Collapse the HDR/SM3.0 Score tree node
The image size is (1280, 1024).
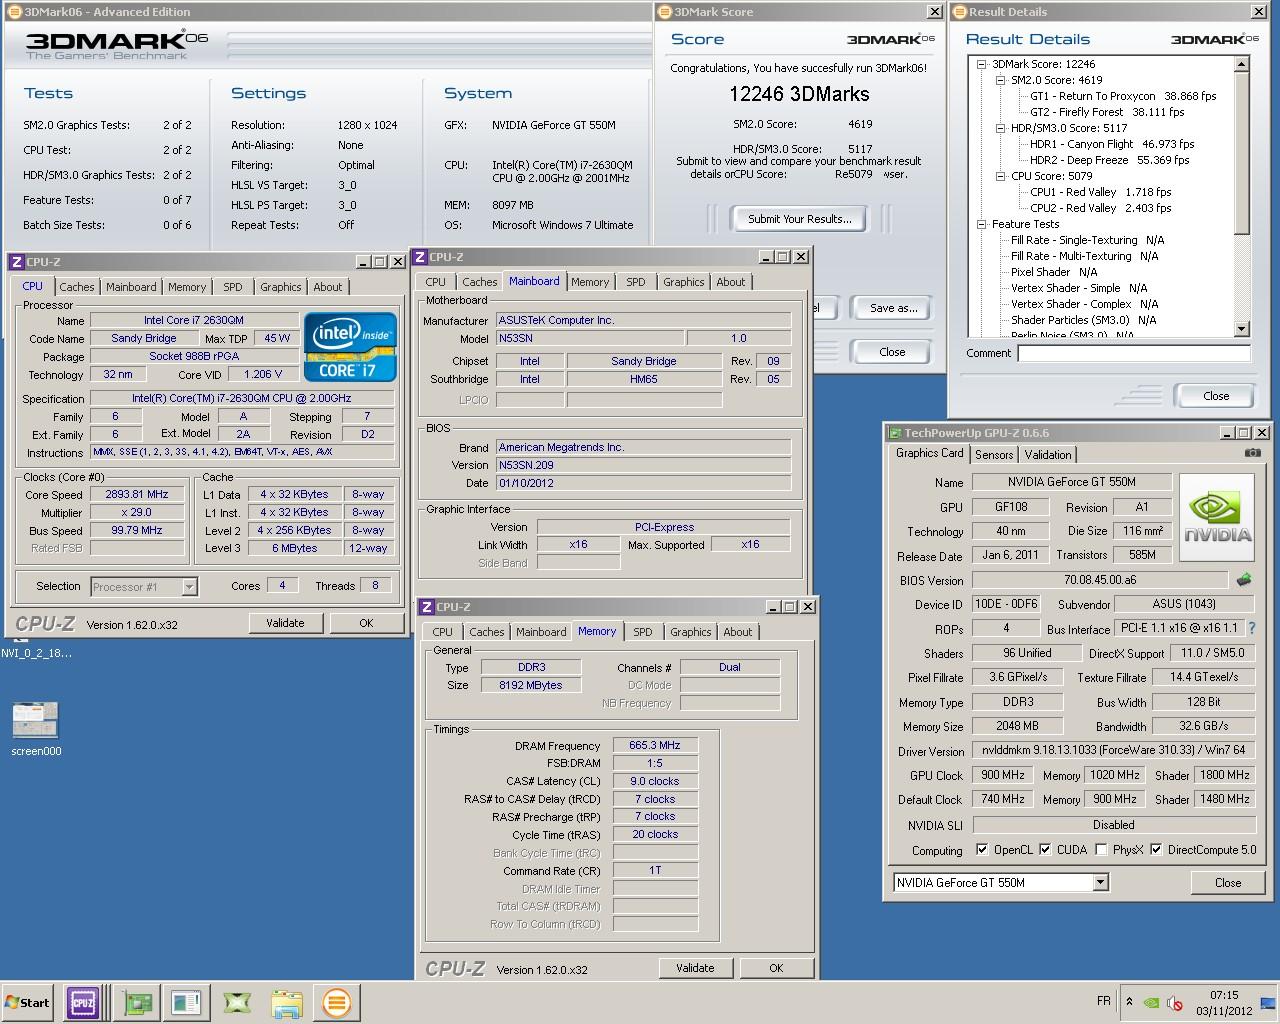coord(1000,128)
